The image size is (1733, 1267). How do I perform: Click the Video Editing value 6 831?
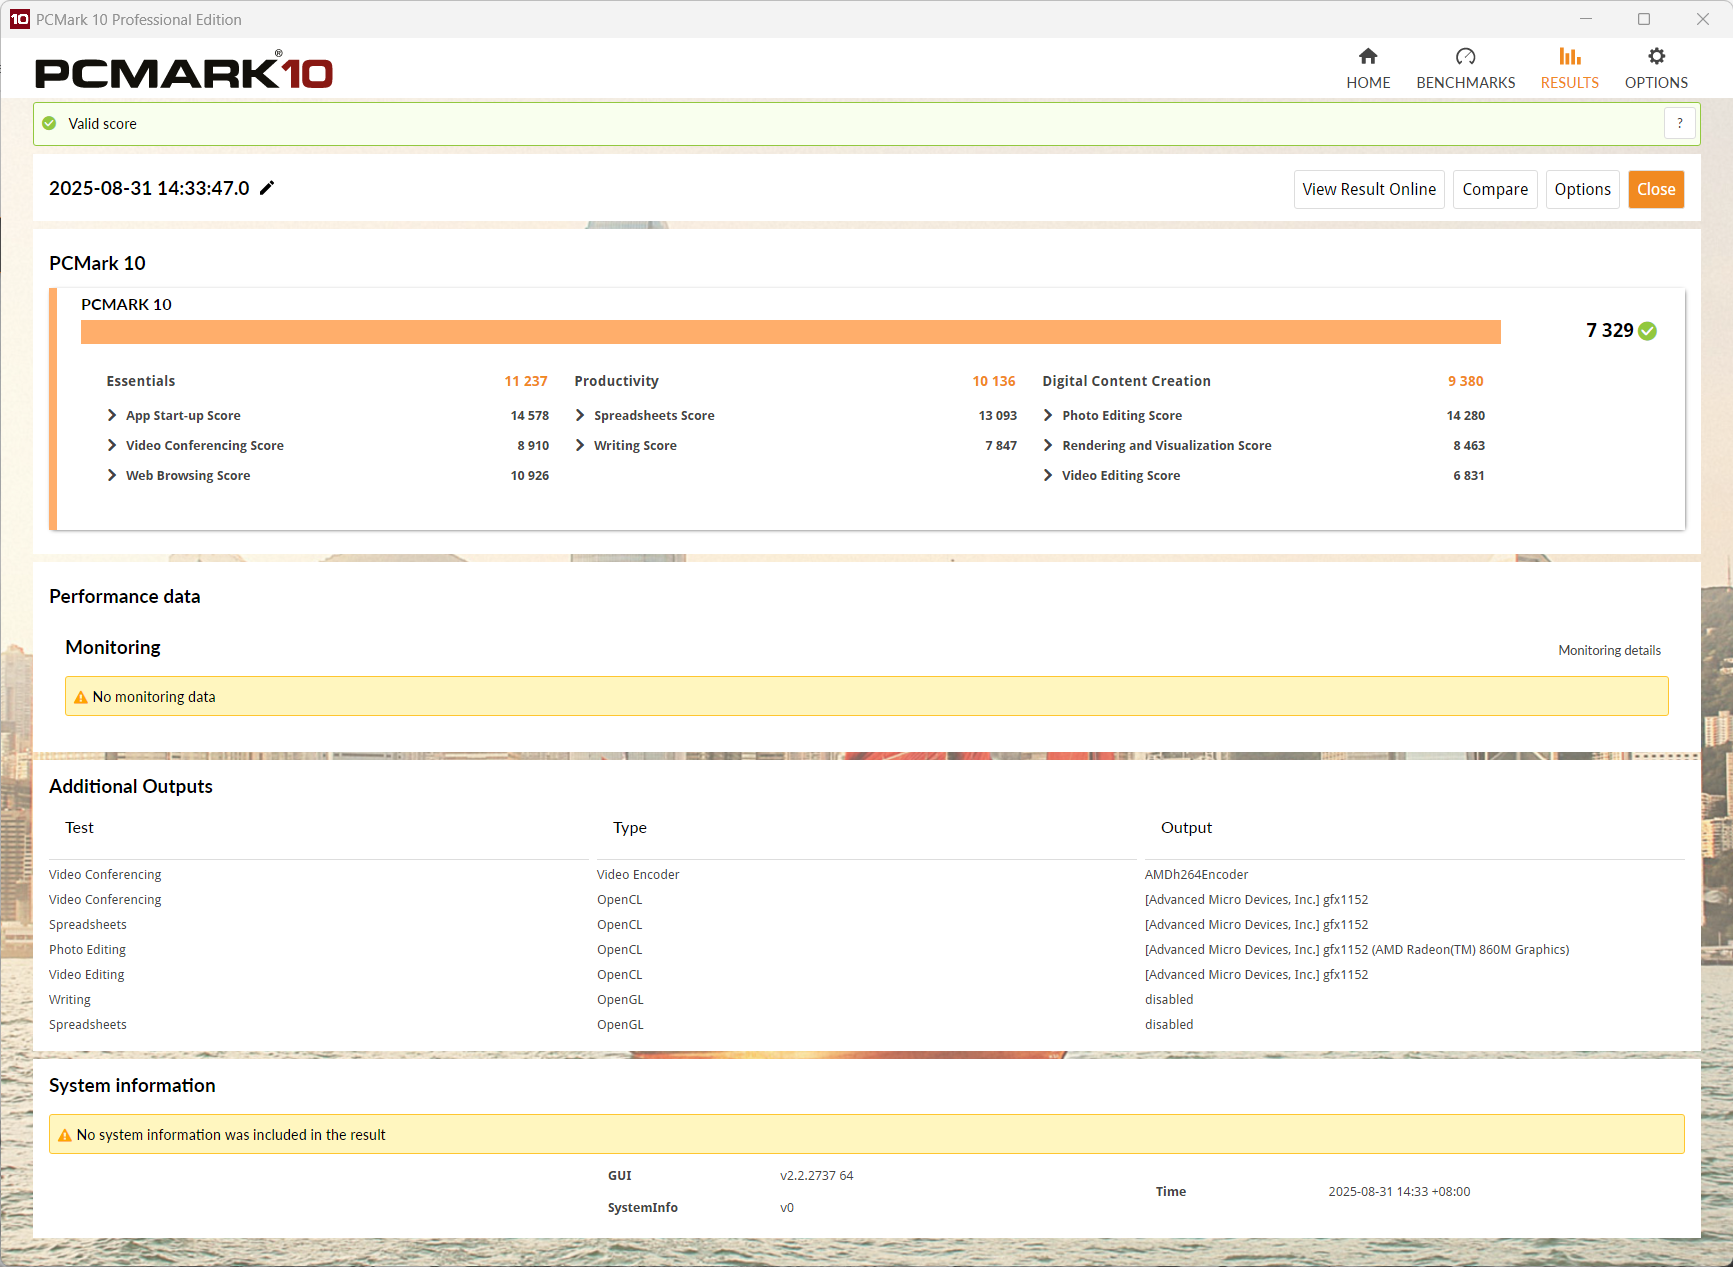click(x=1469, y=475)
